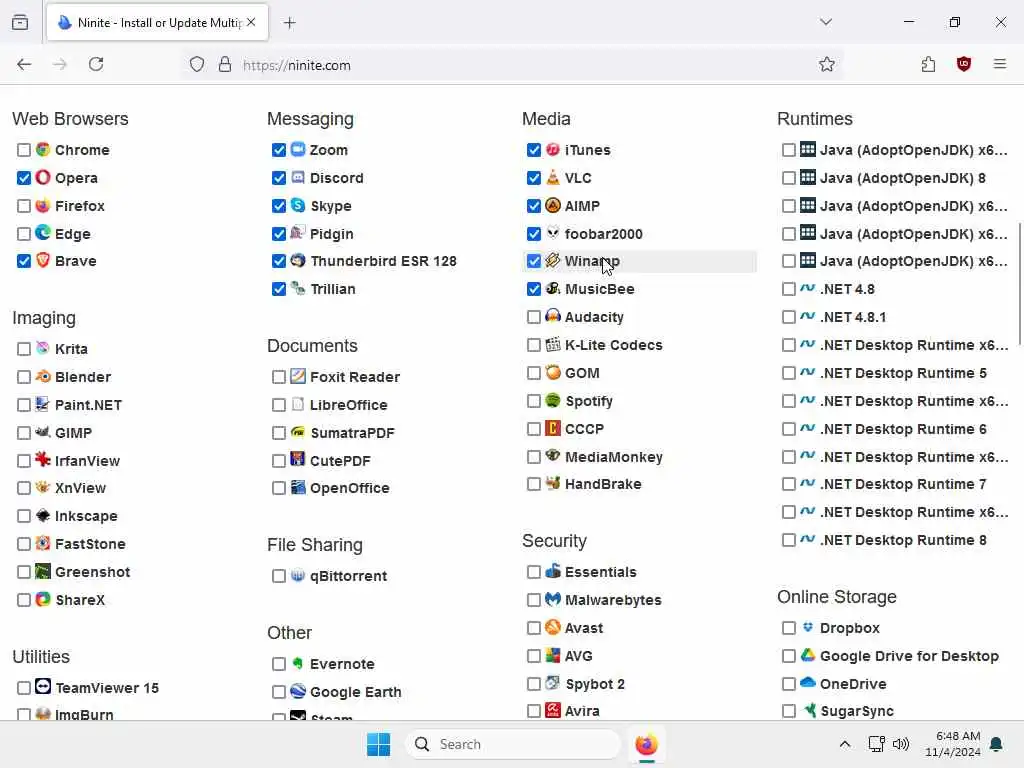The width and height of the screenshot is (1024, 768).
Task: Check the Chrome checkbox
Action: coord(24,150)
